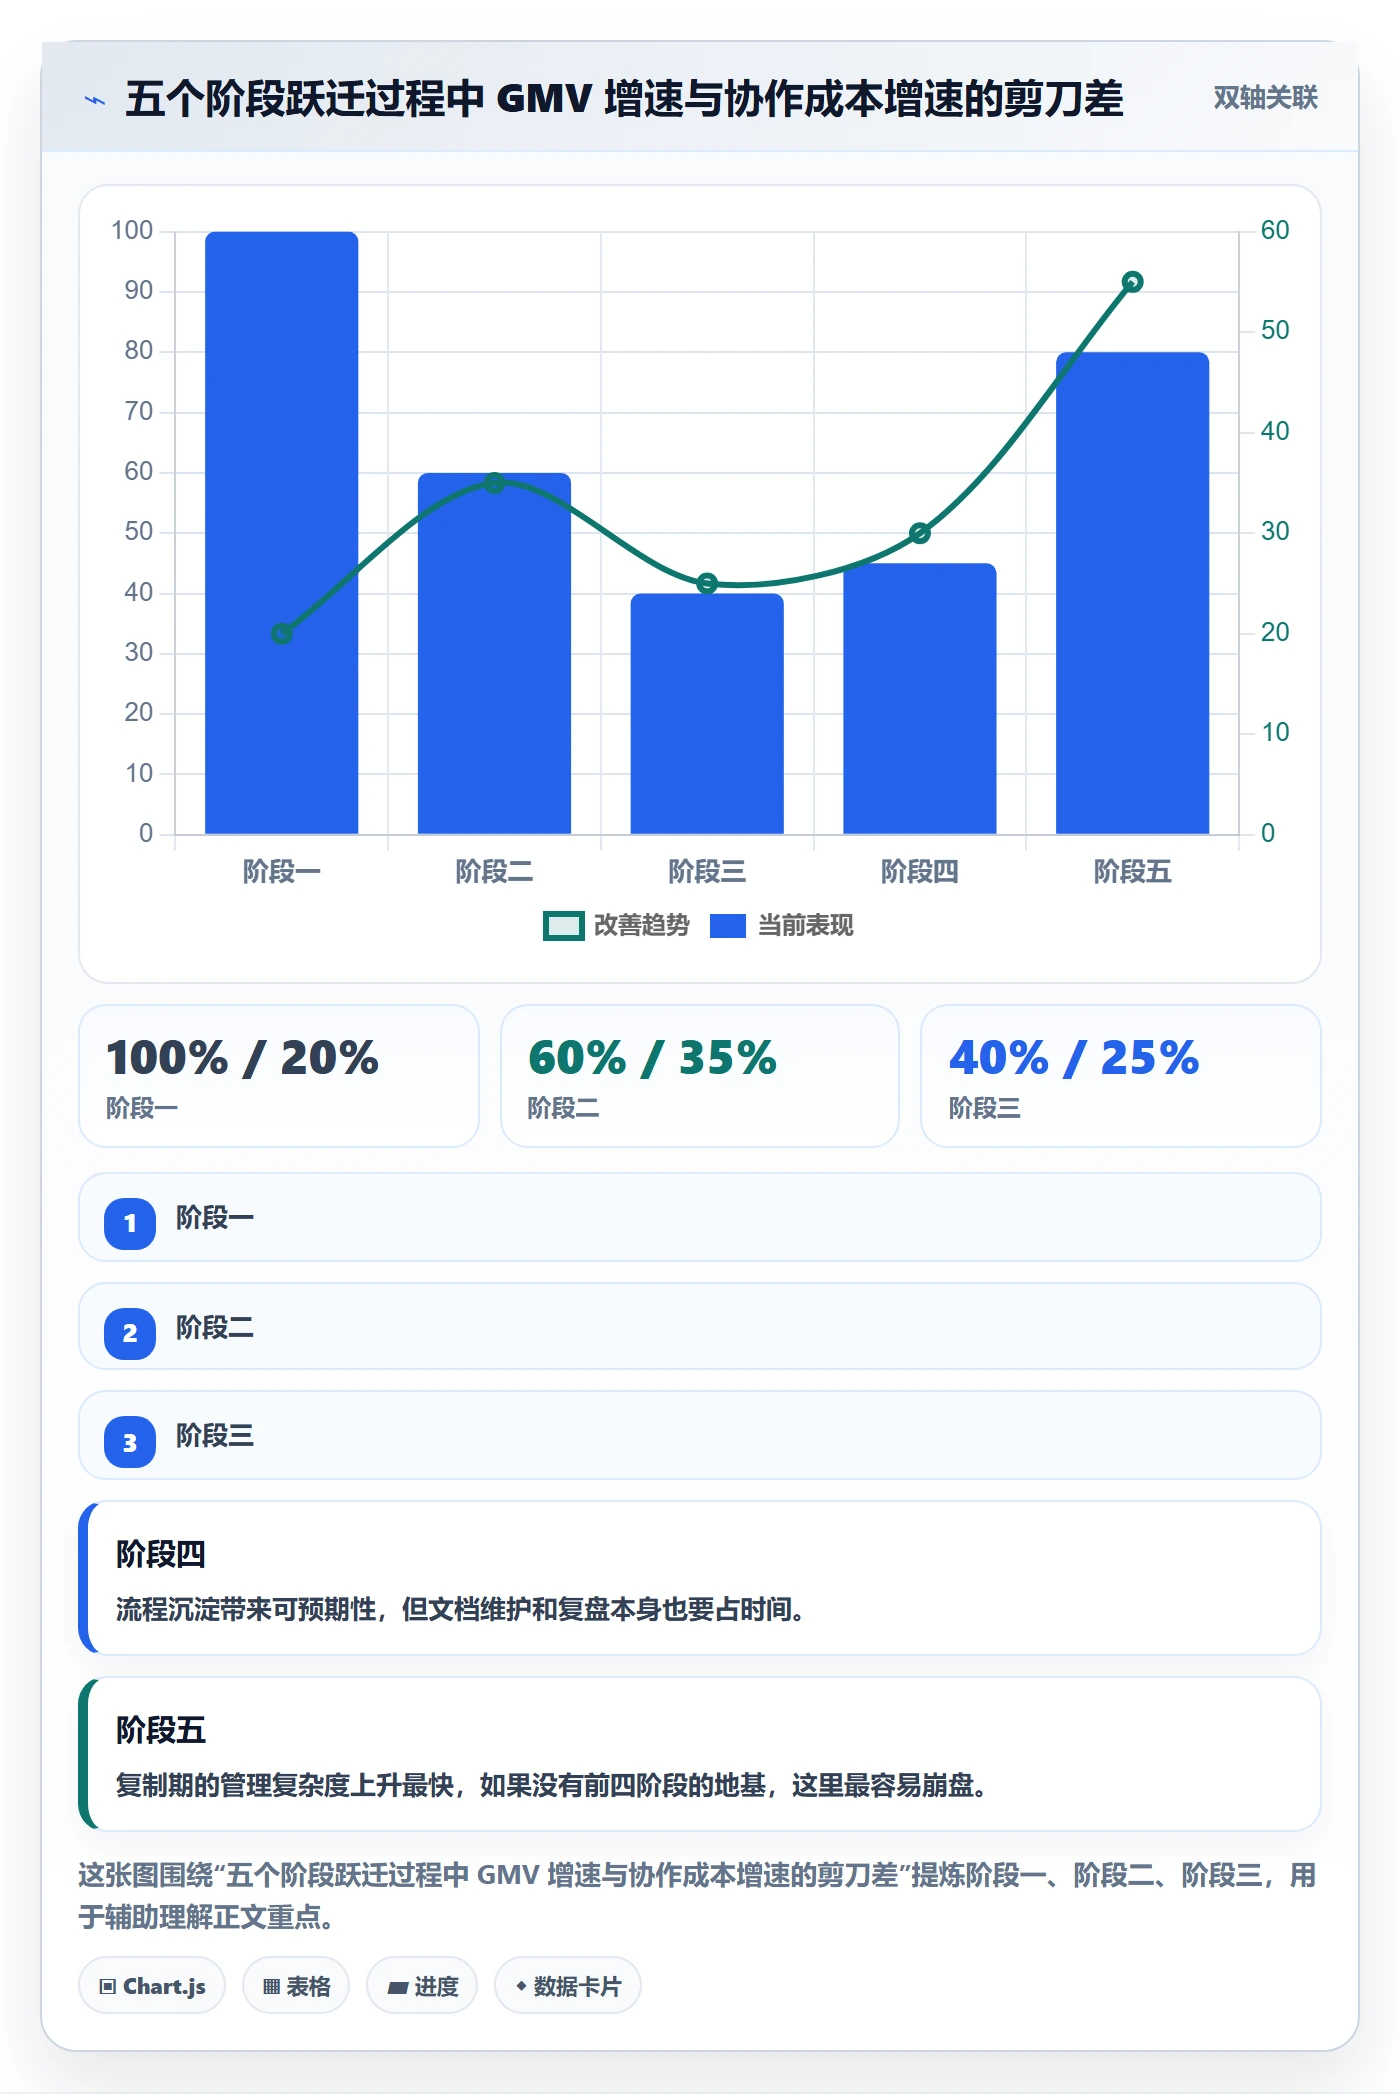Click the lightning icon beside the title

(x=95, y=100)
